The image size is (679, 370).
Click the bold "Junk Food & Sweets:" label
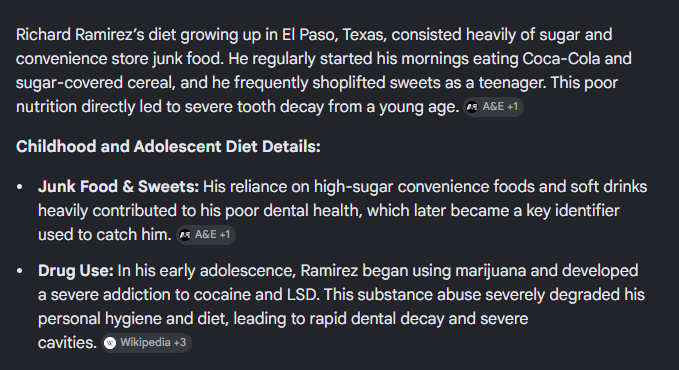click(118, 187)
